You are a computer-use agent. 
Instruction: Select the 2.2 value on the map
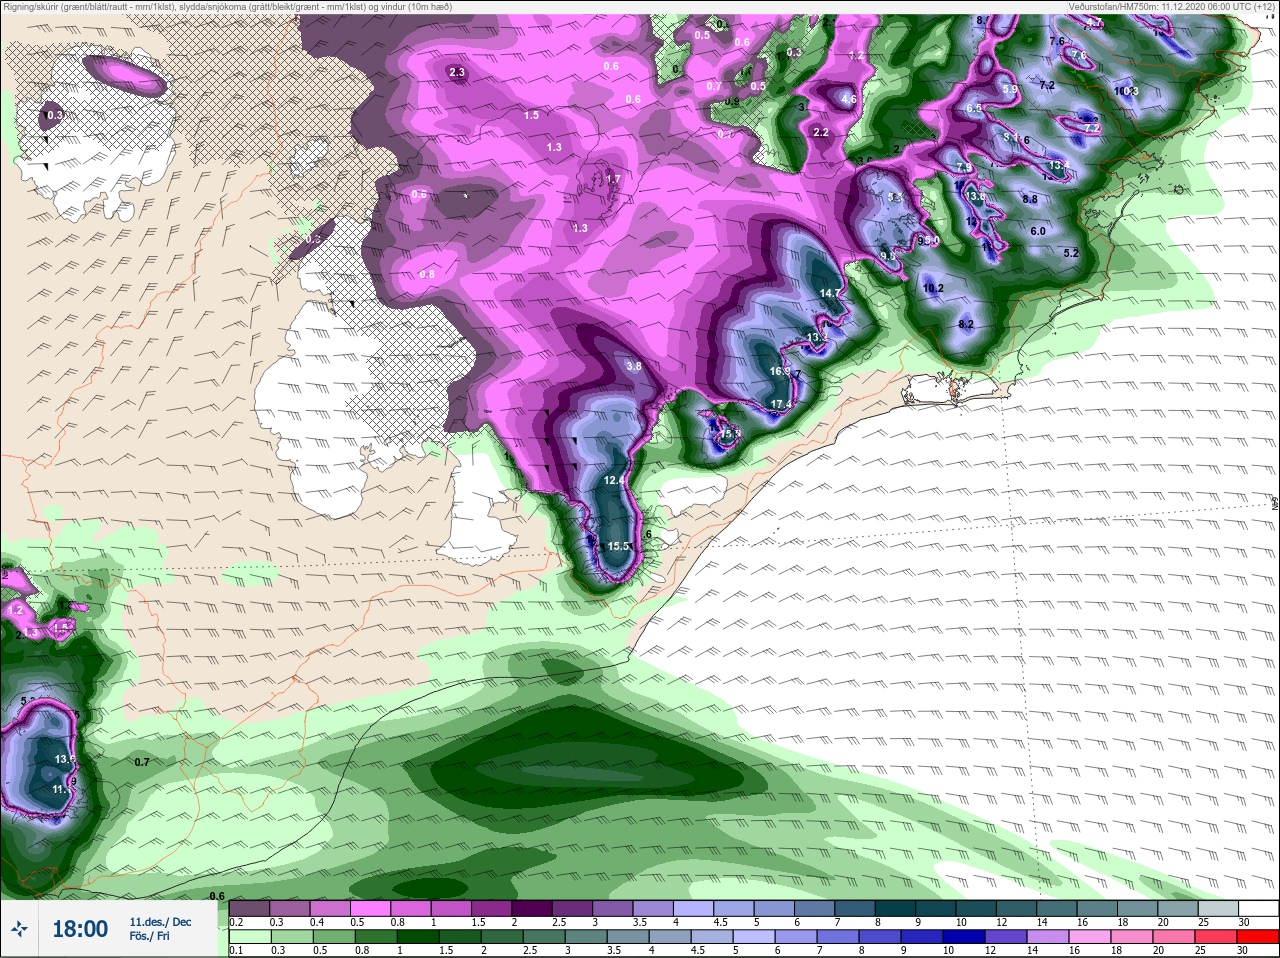click(821, 132)
